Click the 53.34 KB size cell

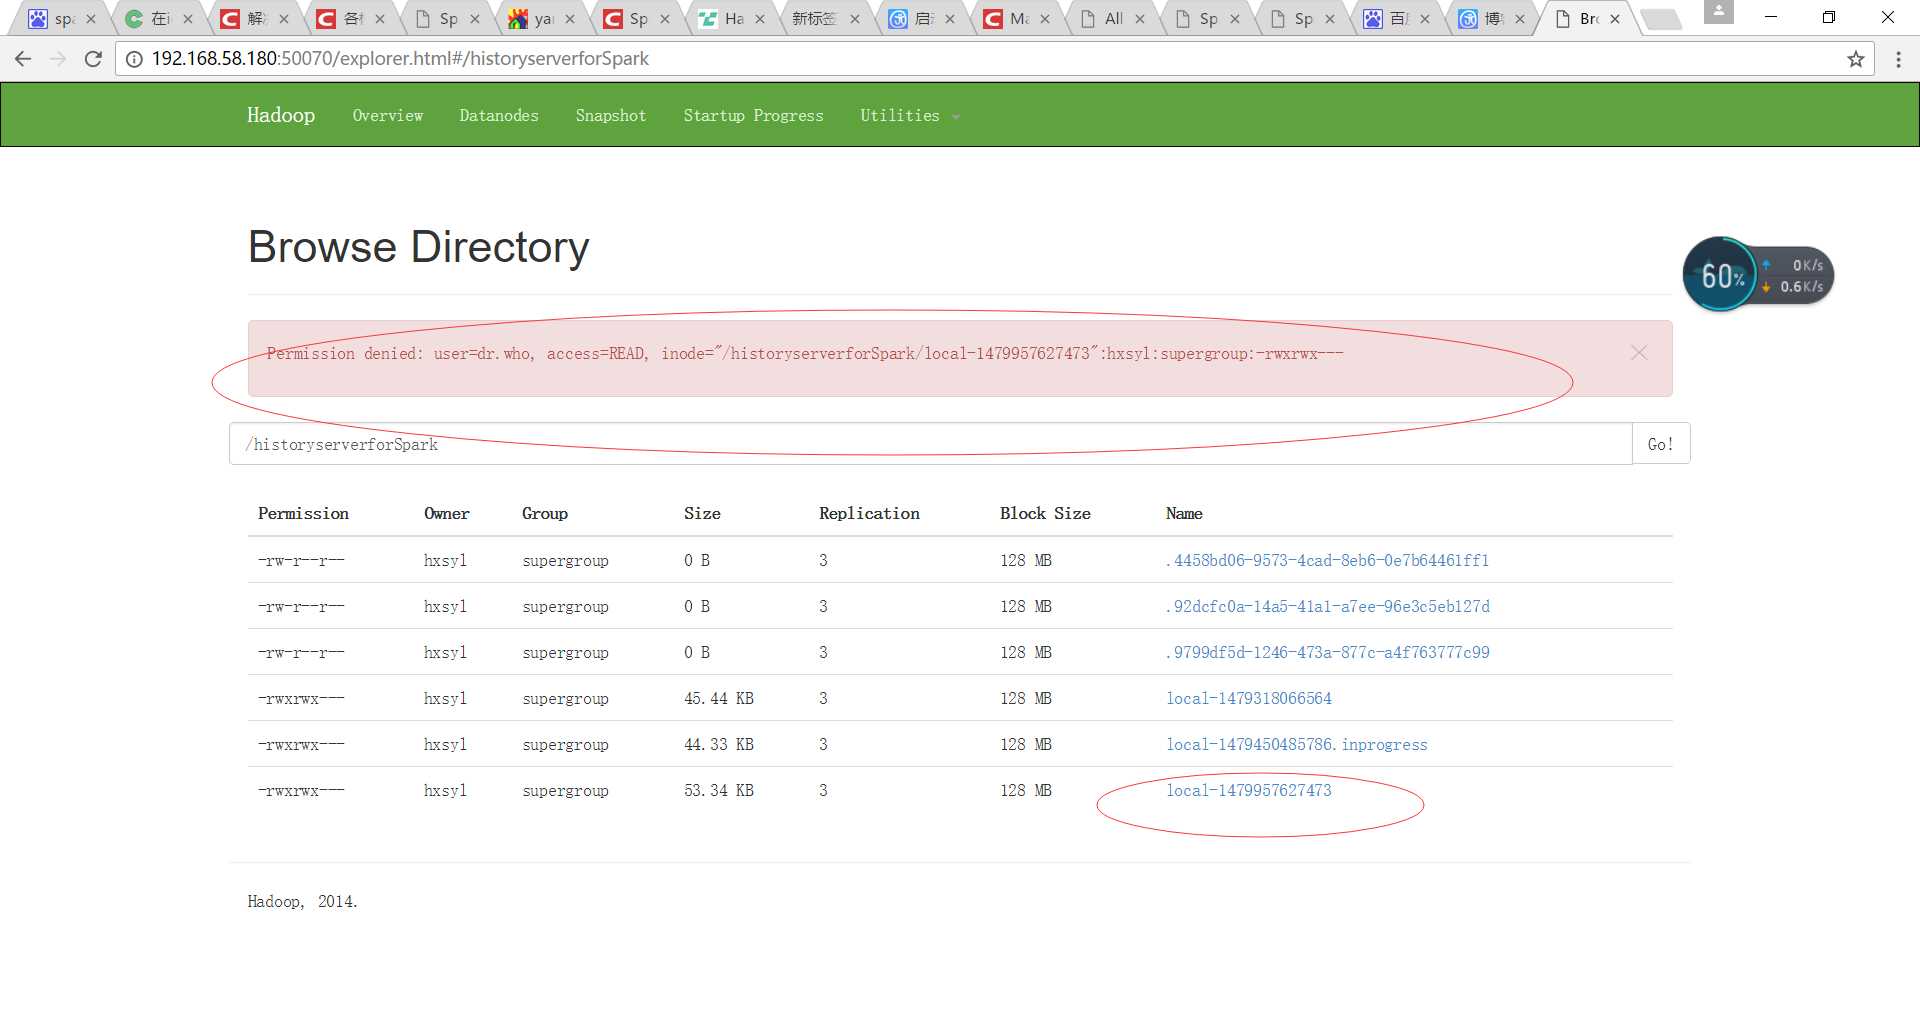point(719,790)
